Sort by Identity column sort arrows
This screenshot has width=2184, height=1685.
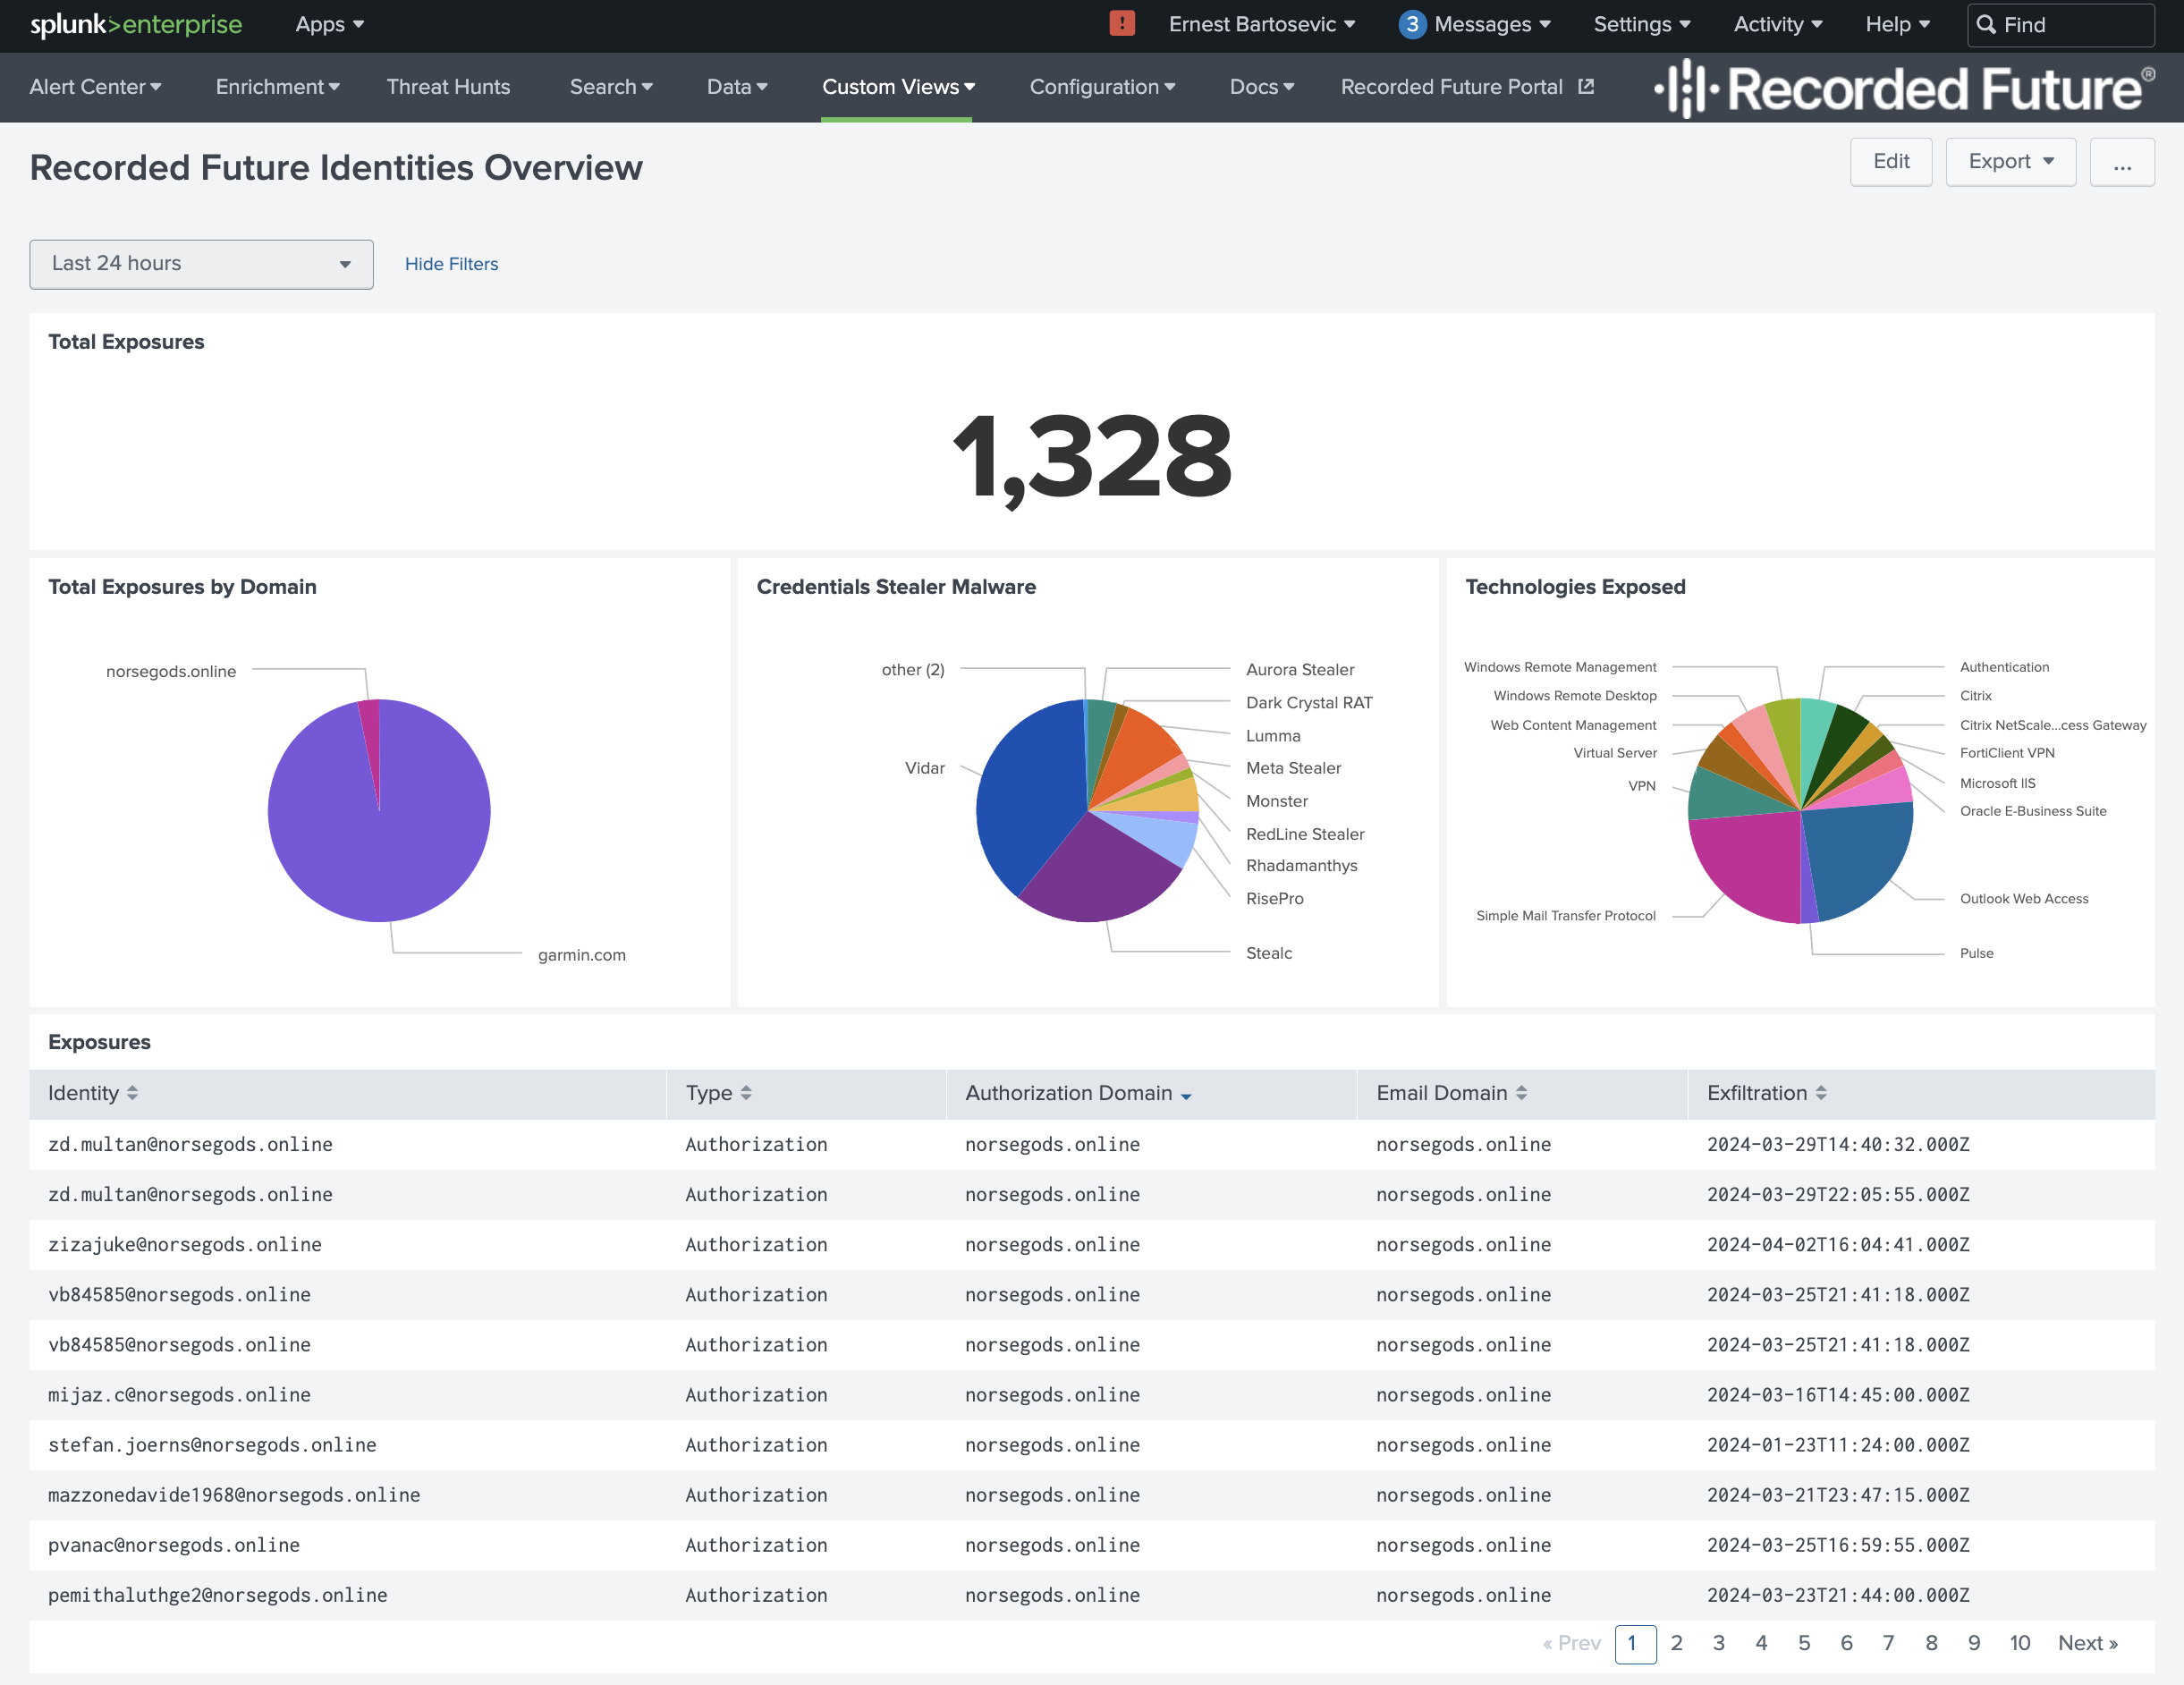[132, 1093]
